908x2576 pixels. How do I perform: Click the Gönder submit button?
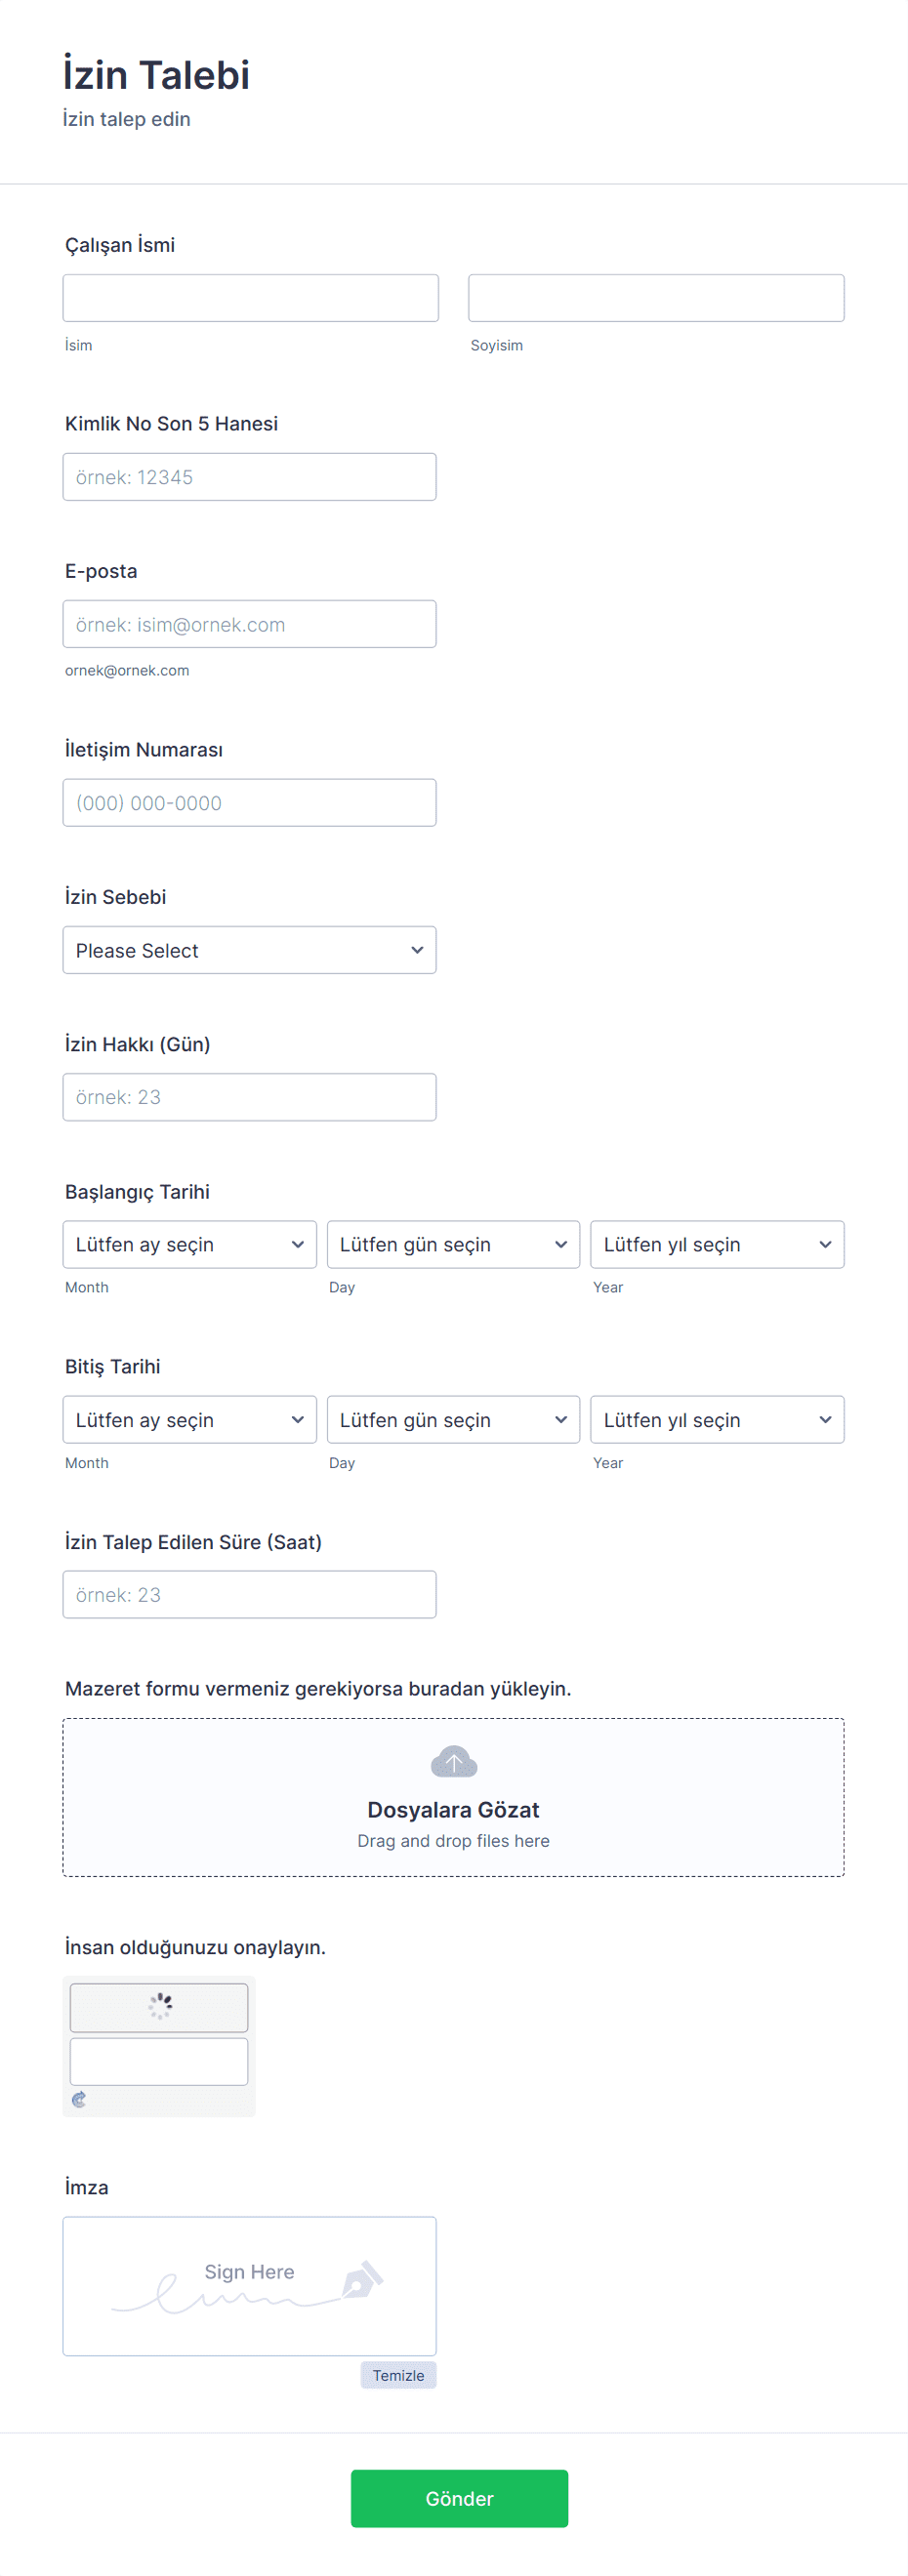tap(459, 2498)
